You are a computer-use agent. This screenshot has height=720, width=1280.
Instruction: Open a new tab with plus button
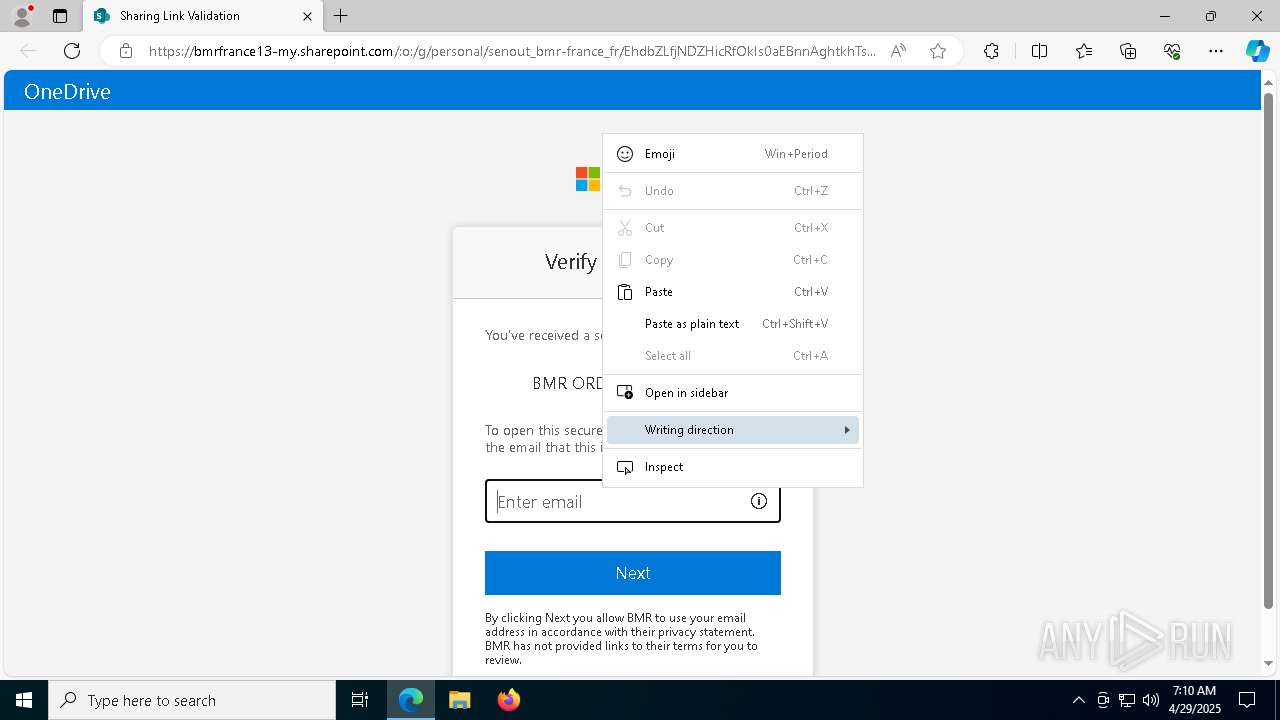coord(341,16)
